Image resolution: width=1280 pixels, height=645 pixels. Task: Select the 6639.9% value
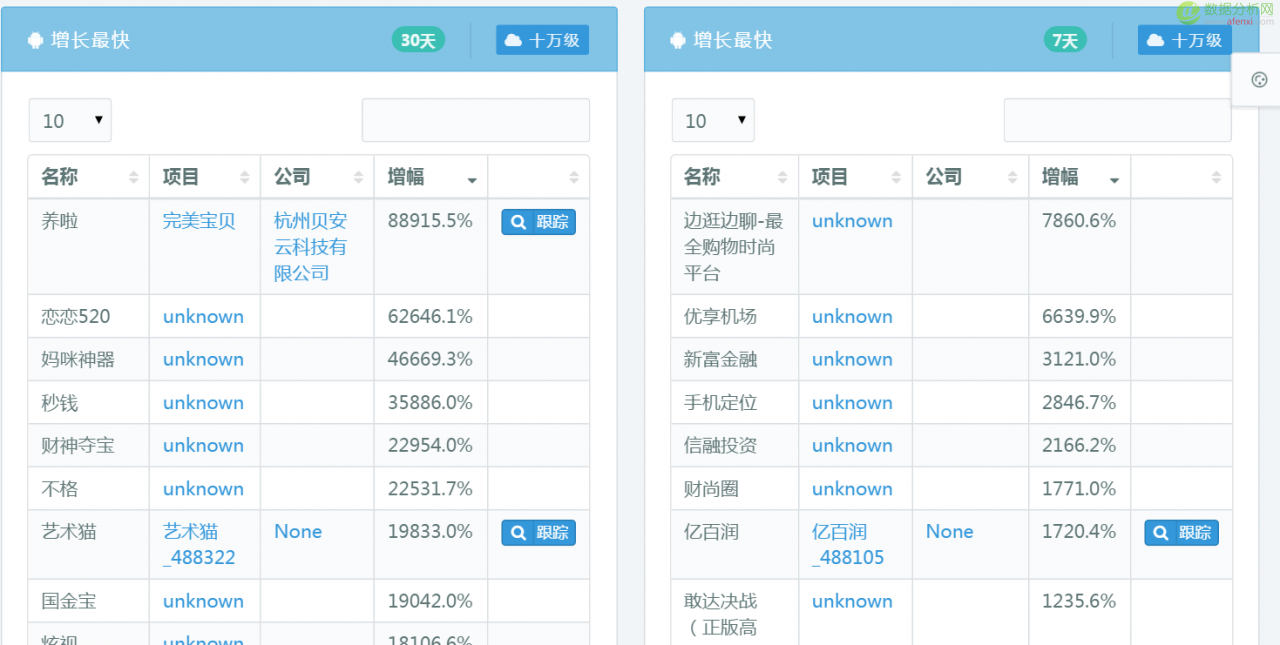pos(1079,317)
